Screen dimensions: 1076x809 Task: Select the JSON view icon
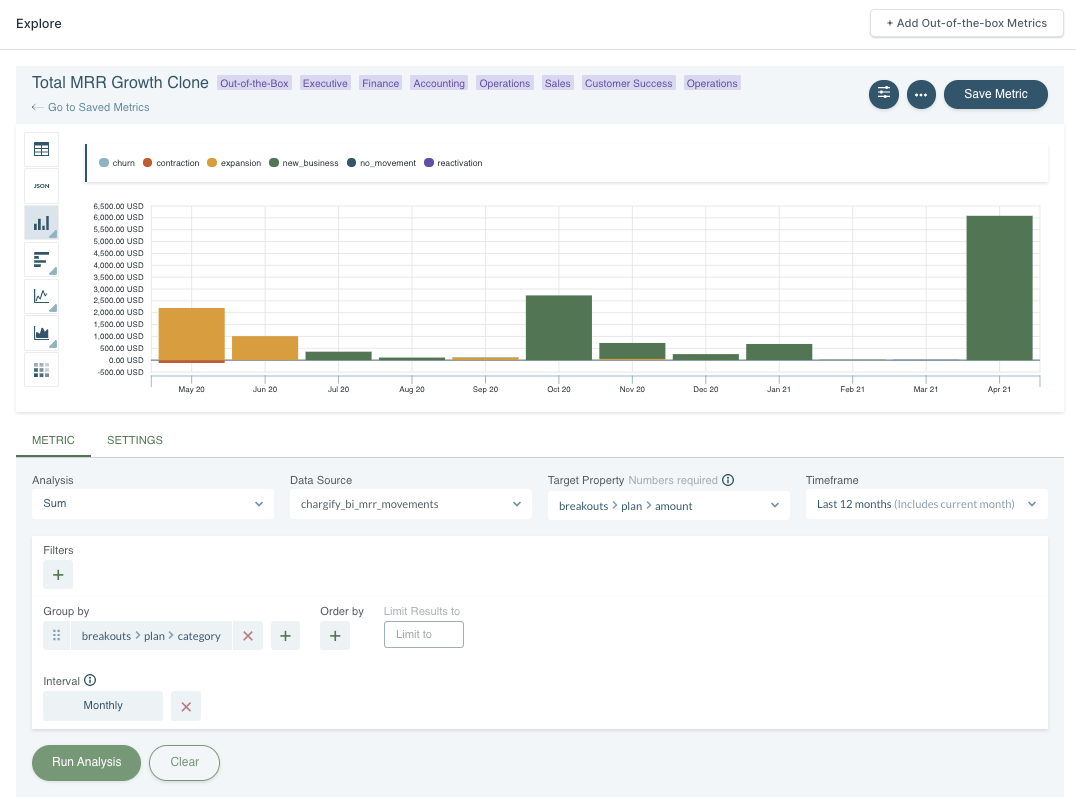[x=41, y=186]
